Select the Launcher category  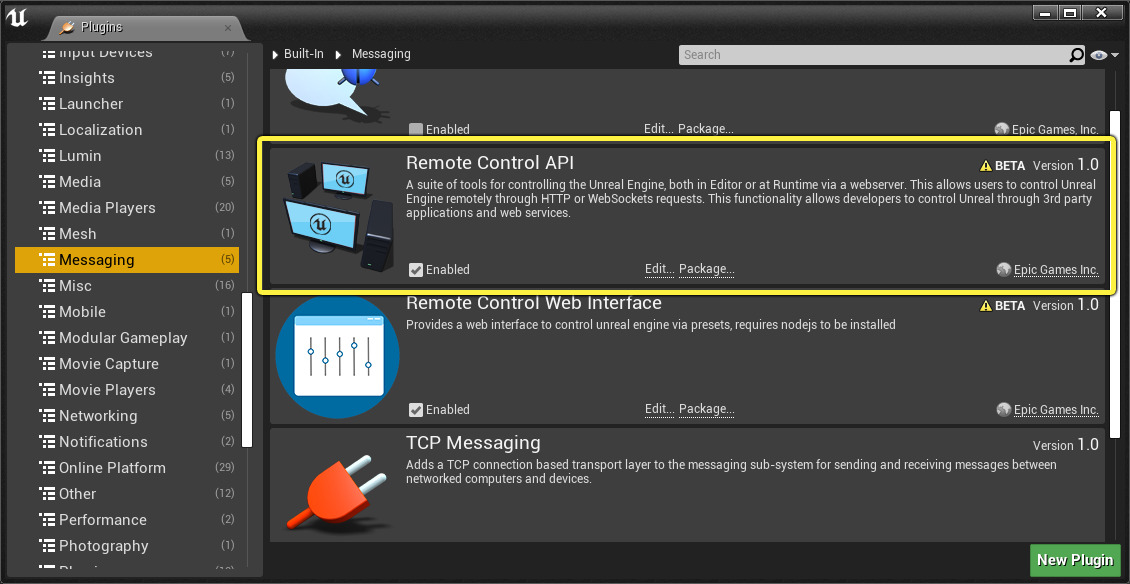click(127, 104)
